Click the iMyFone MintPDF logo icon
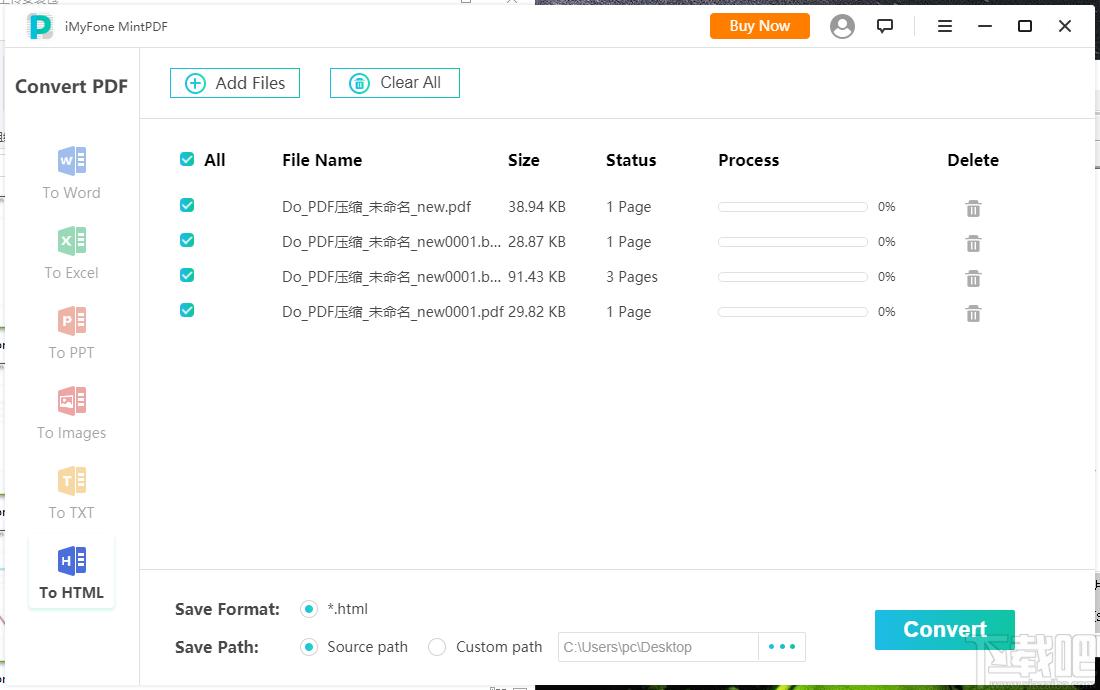The width and height of the screenshot is (1100, 690). (40, 27)
